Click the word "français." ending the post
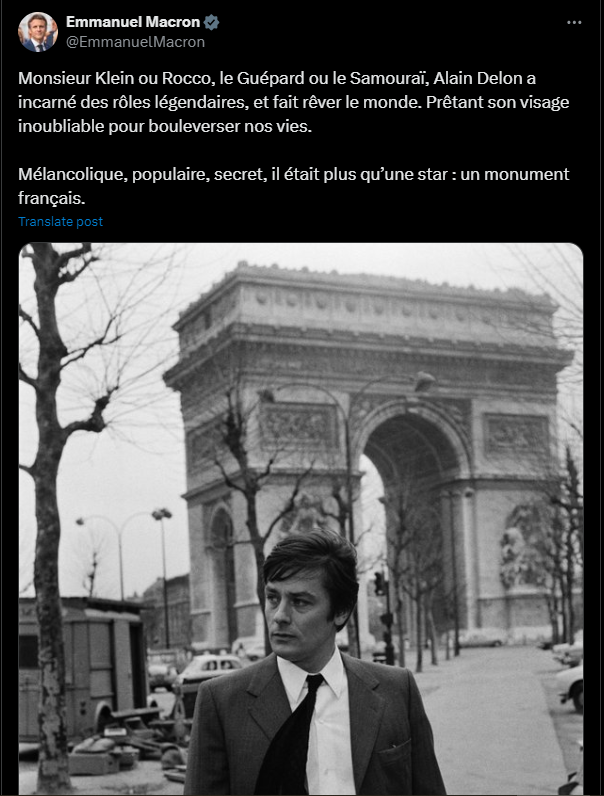Screen dimensions: 604x796 [x=51, y=198]
